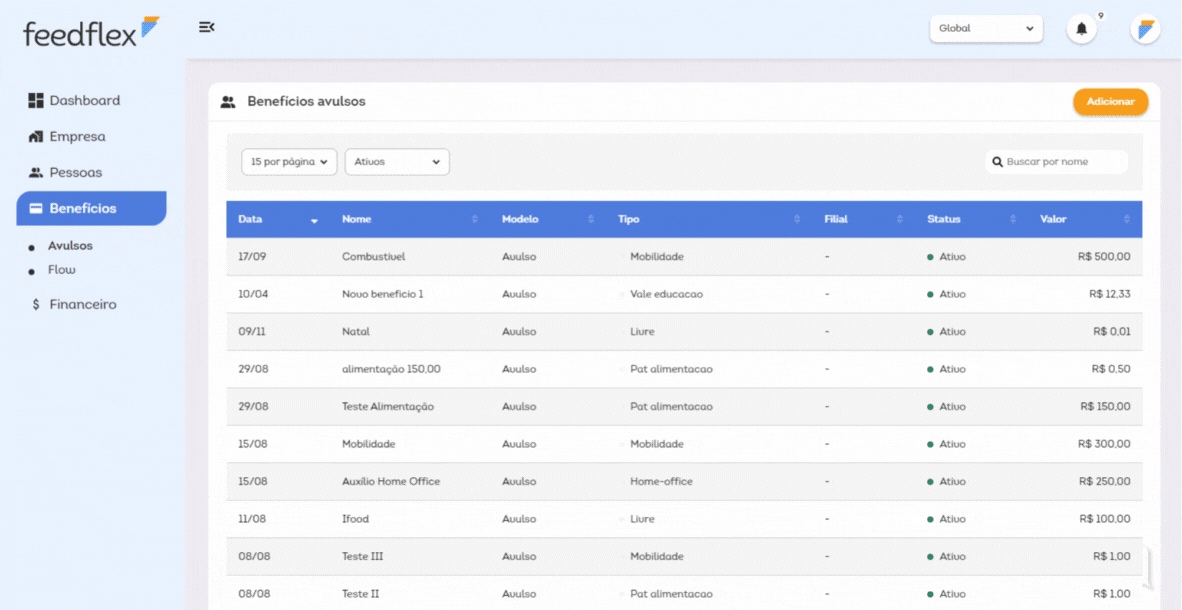Collapse sidebar with hamburger menu icon
Viewport: 1182px width, 610px height.
[x=206, y=27]
